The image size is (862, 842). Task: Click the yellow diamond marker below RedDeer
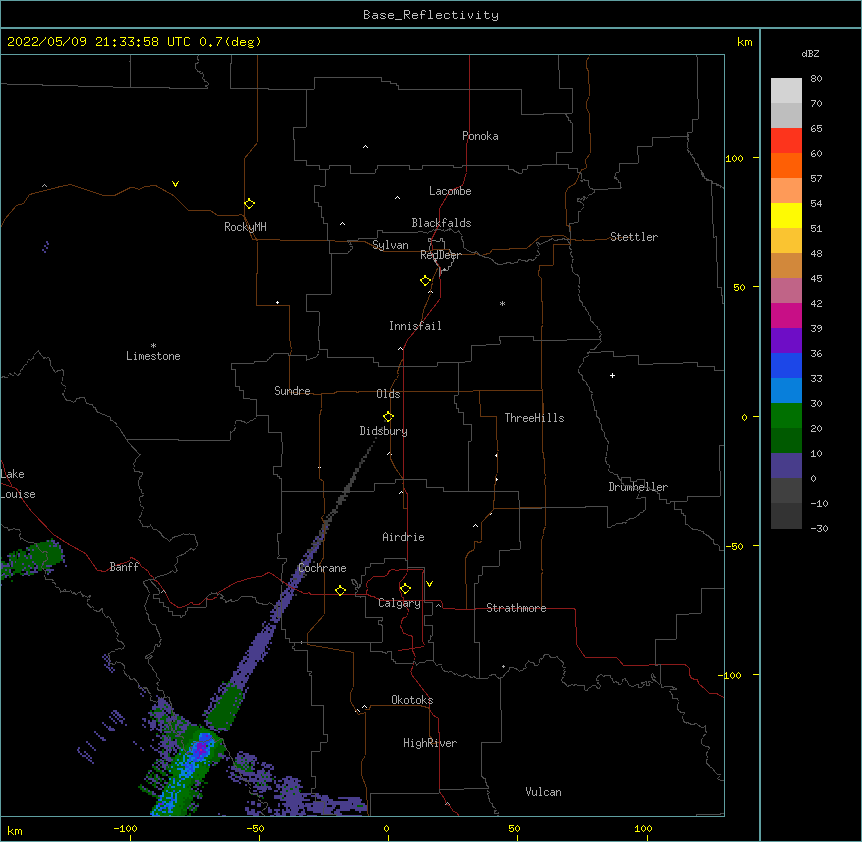pyautogui.click(x=425, y=281)
